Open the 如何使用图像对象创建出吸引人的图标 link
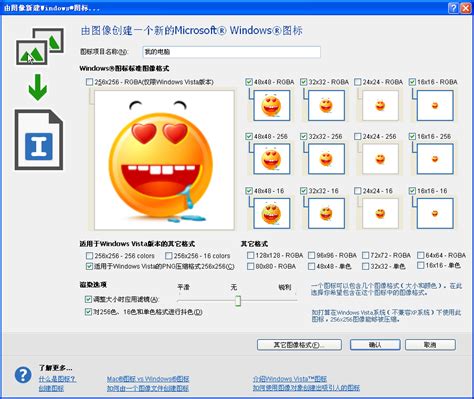This screenshot has width=474, height=399. [306, 388]
